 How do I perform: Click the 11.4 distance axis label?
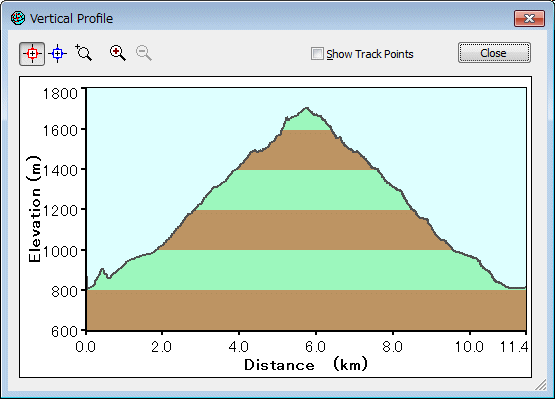[514, 347]
